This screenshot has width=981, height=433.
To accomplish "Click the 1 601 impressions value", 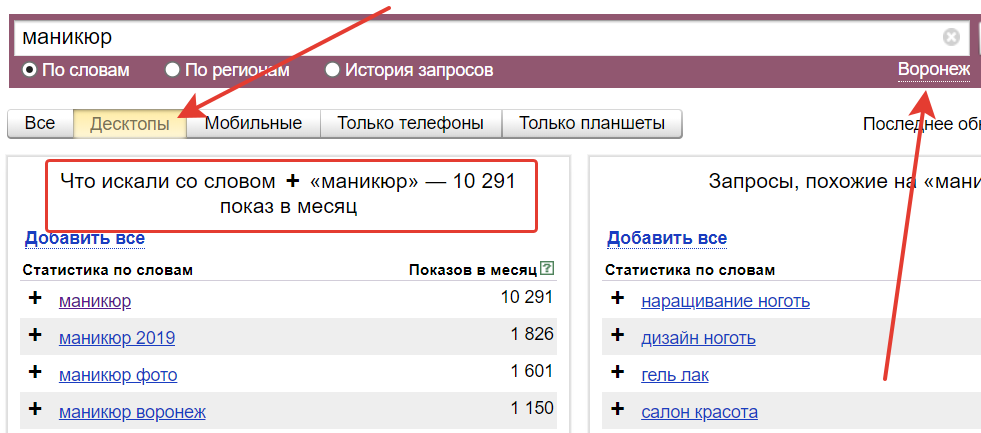I will pyautogui.click(x=532, y=371).
